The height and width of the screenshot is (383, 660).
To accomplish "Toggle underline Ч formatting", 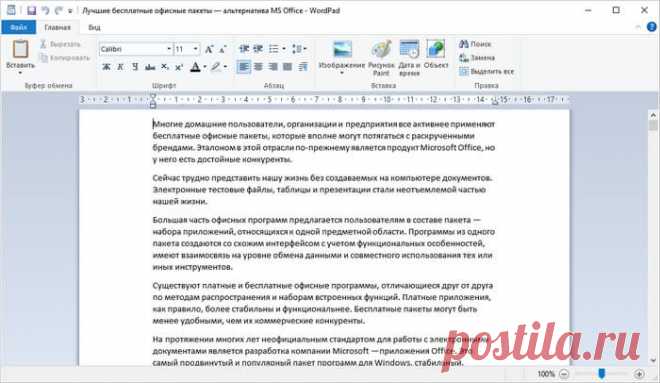I will coord(135,67).
